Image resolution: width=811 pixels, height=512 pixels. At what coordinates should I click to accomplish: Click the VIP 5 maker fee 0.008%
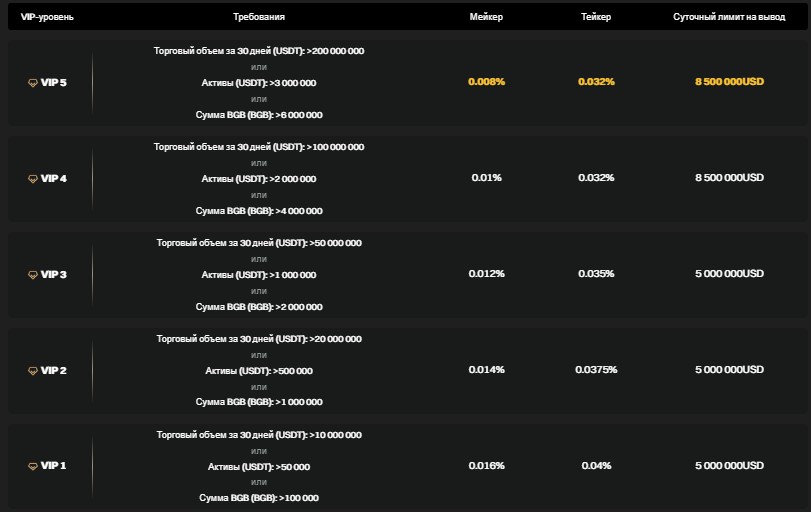(x=486, y=82)
